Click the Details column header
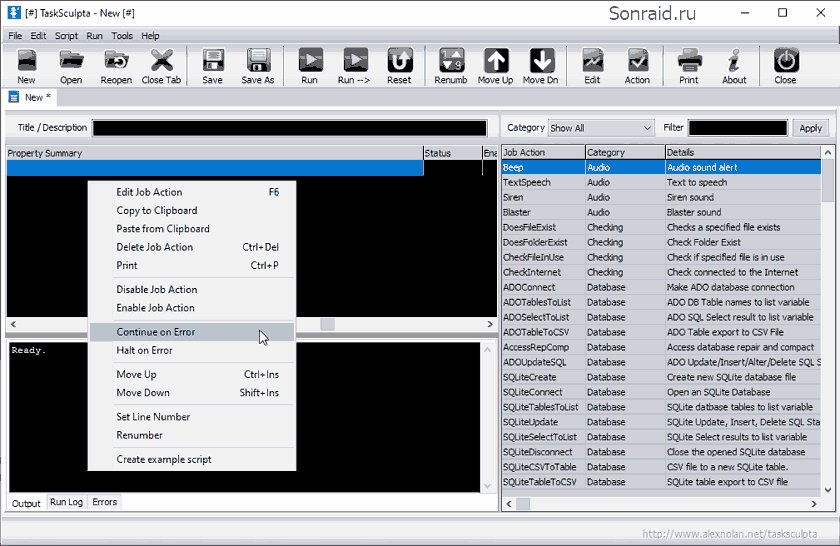 click(x=742, y=152)
